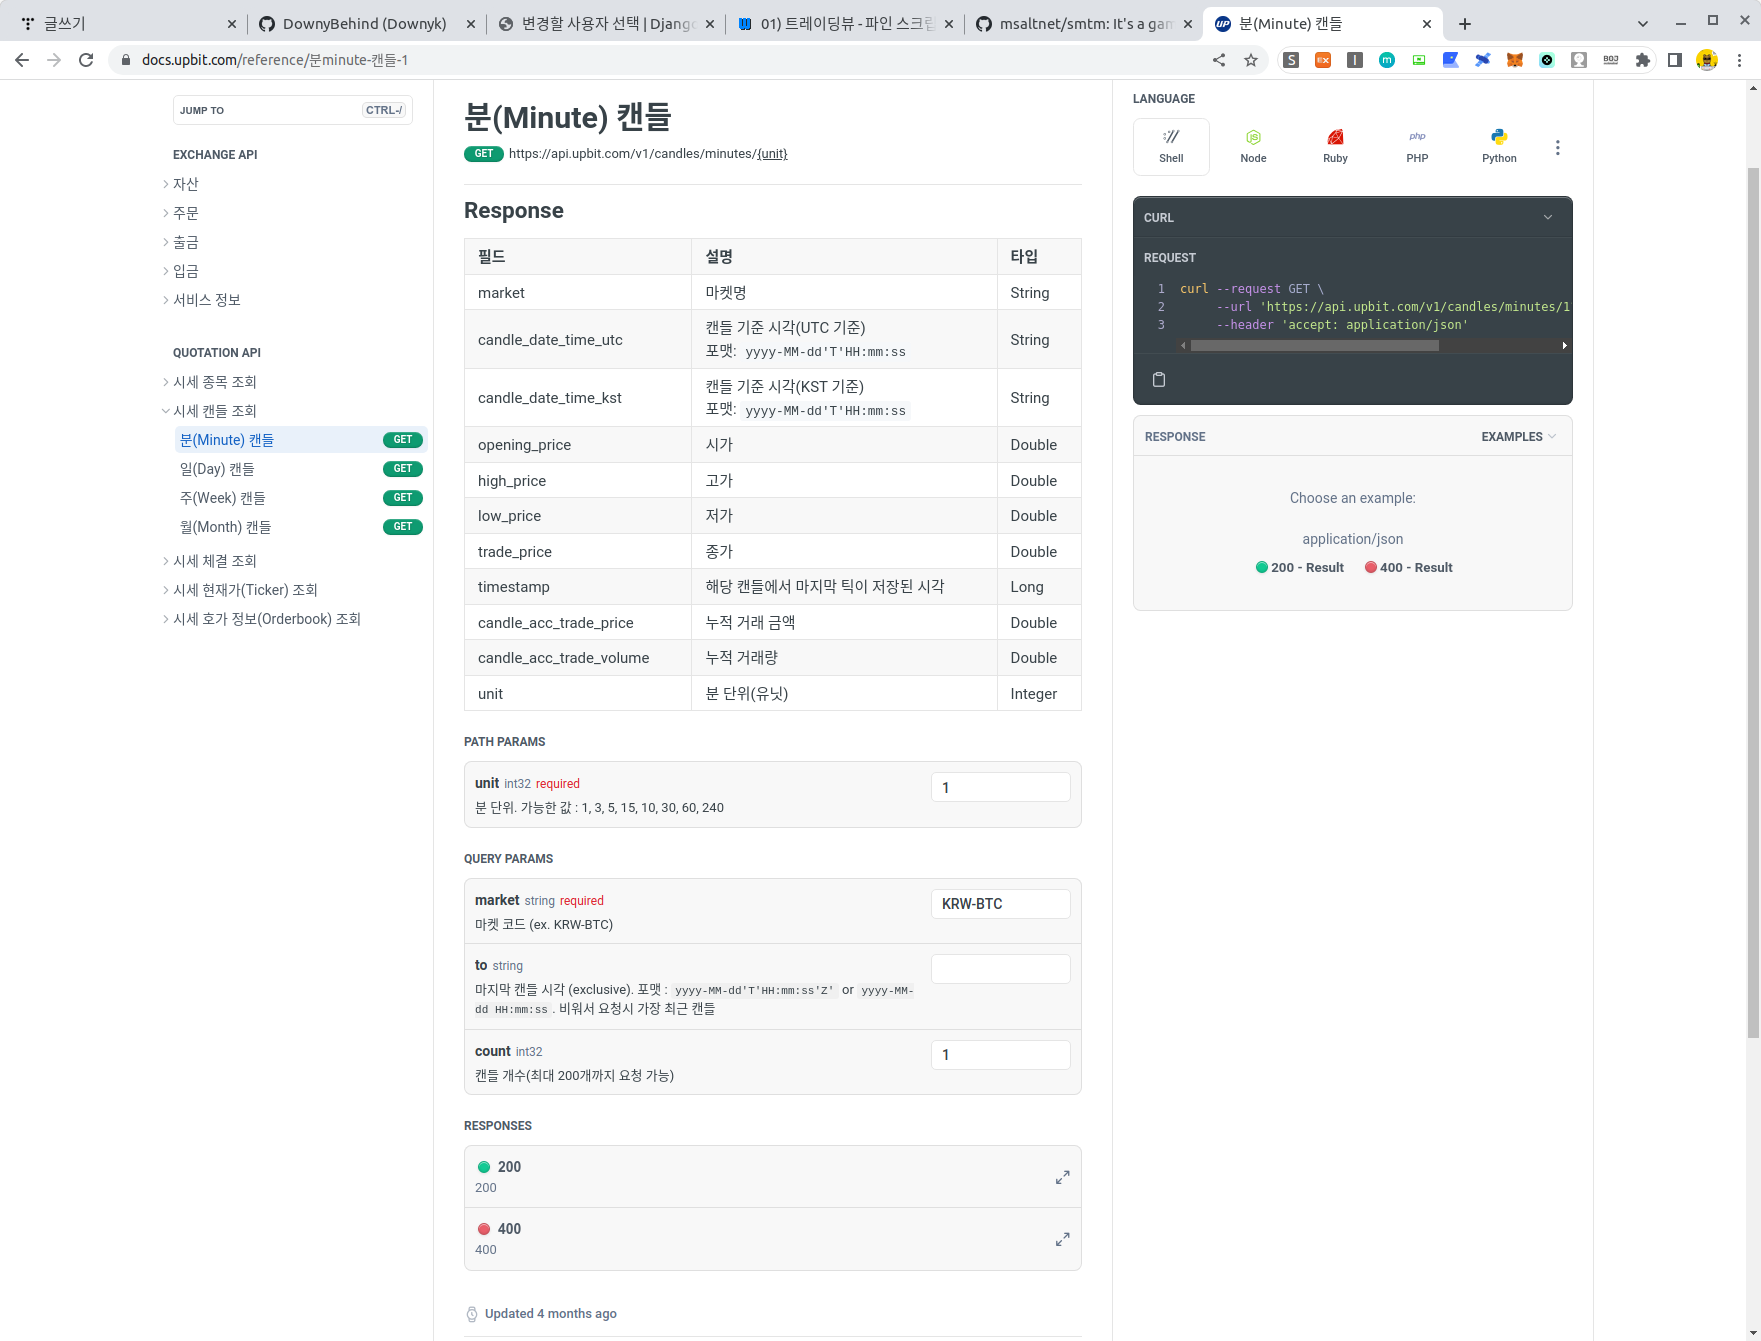This screenshot has height=1341, width=1761.
Task: Click the browser back arrow
Action: (x=22, y=60)
